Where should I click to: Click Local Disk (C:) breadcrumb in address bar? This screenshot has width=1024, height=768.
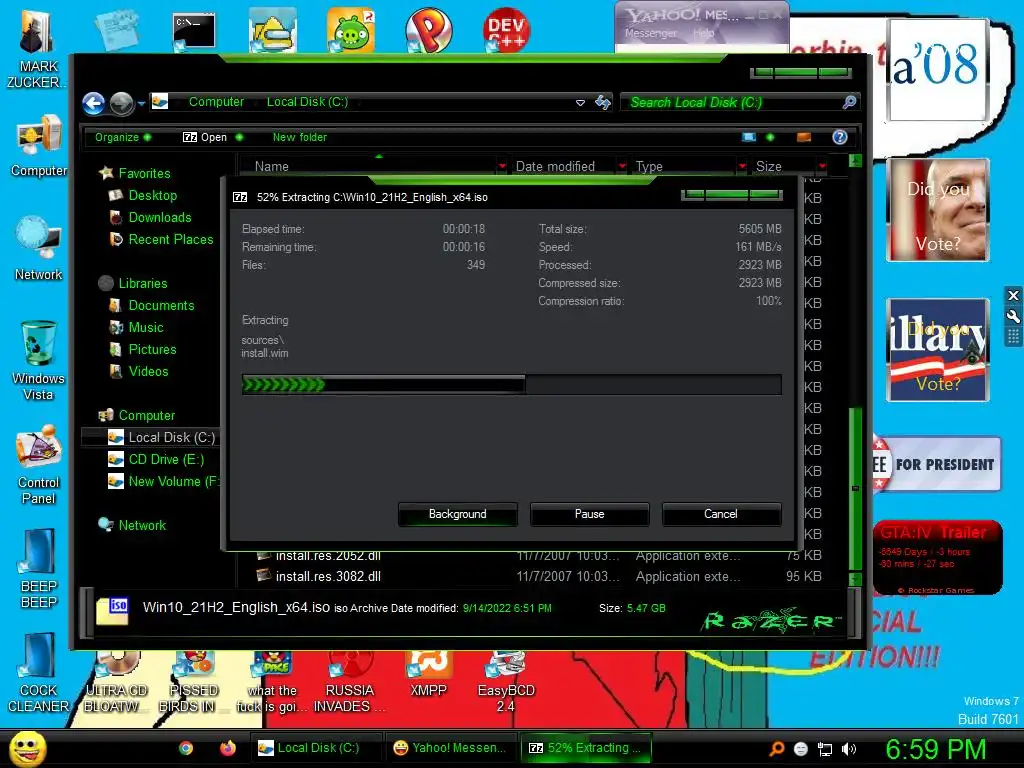coord(307,102)
